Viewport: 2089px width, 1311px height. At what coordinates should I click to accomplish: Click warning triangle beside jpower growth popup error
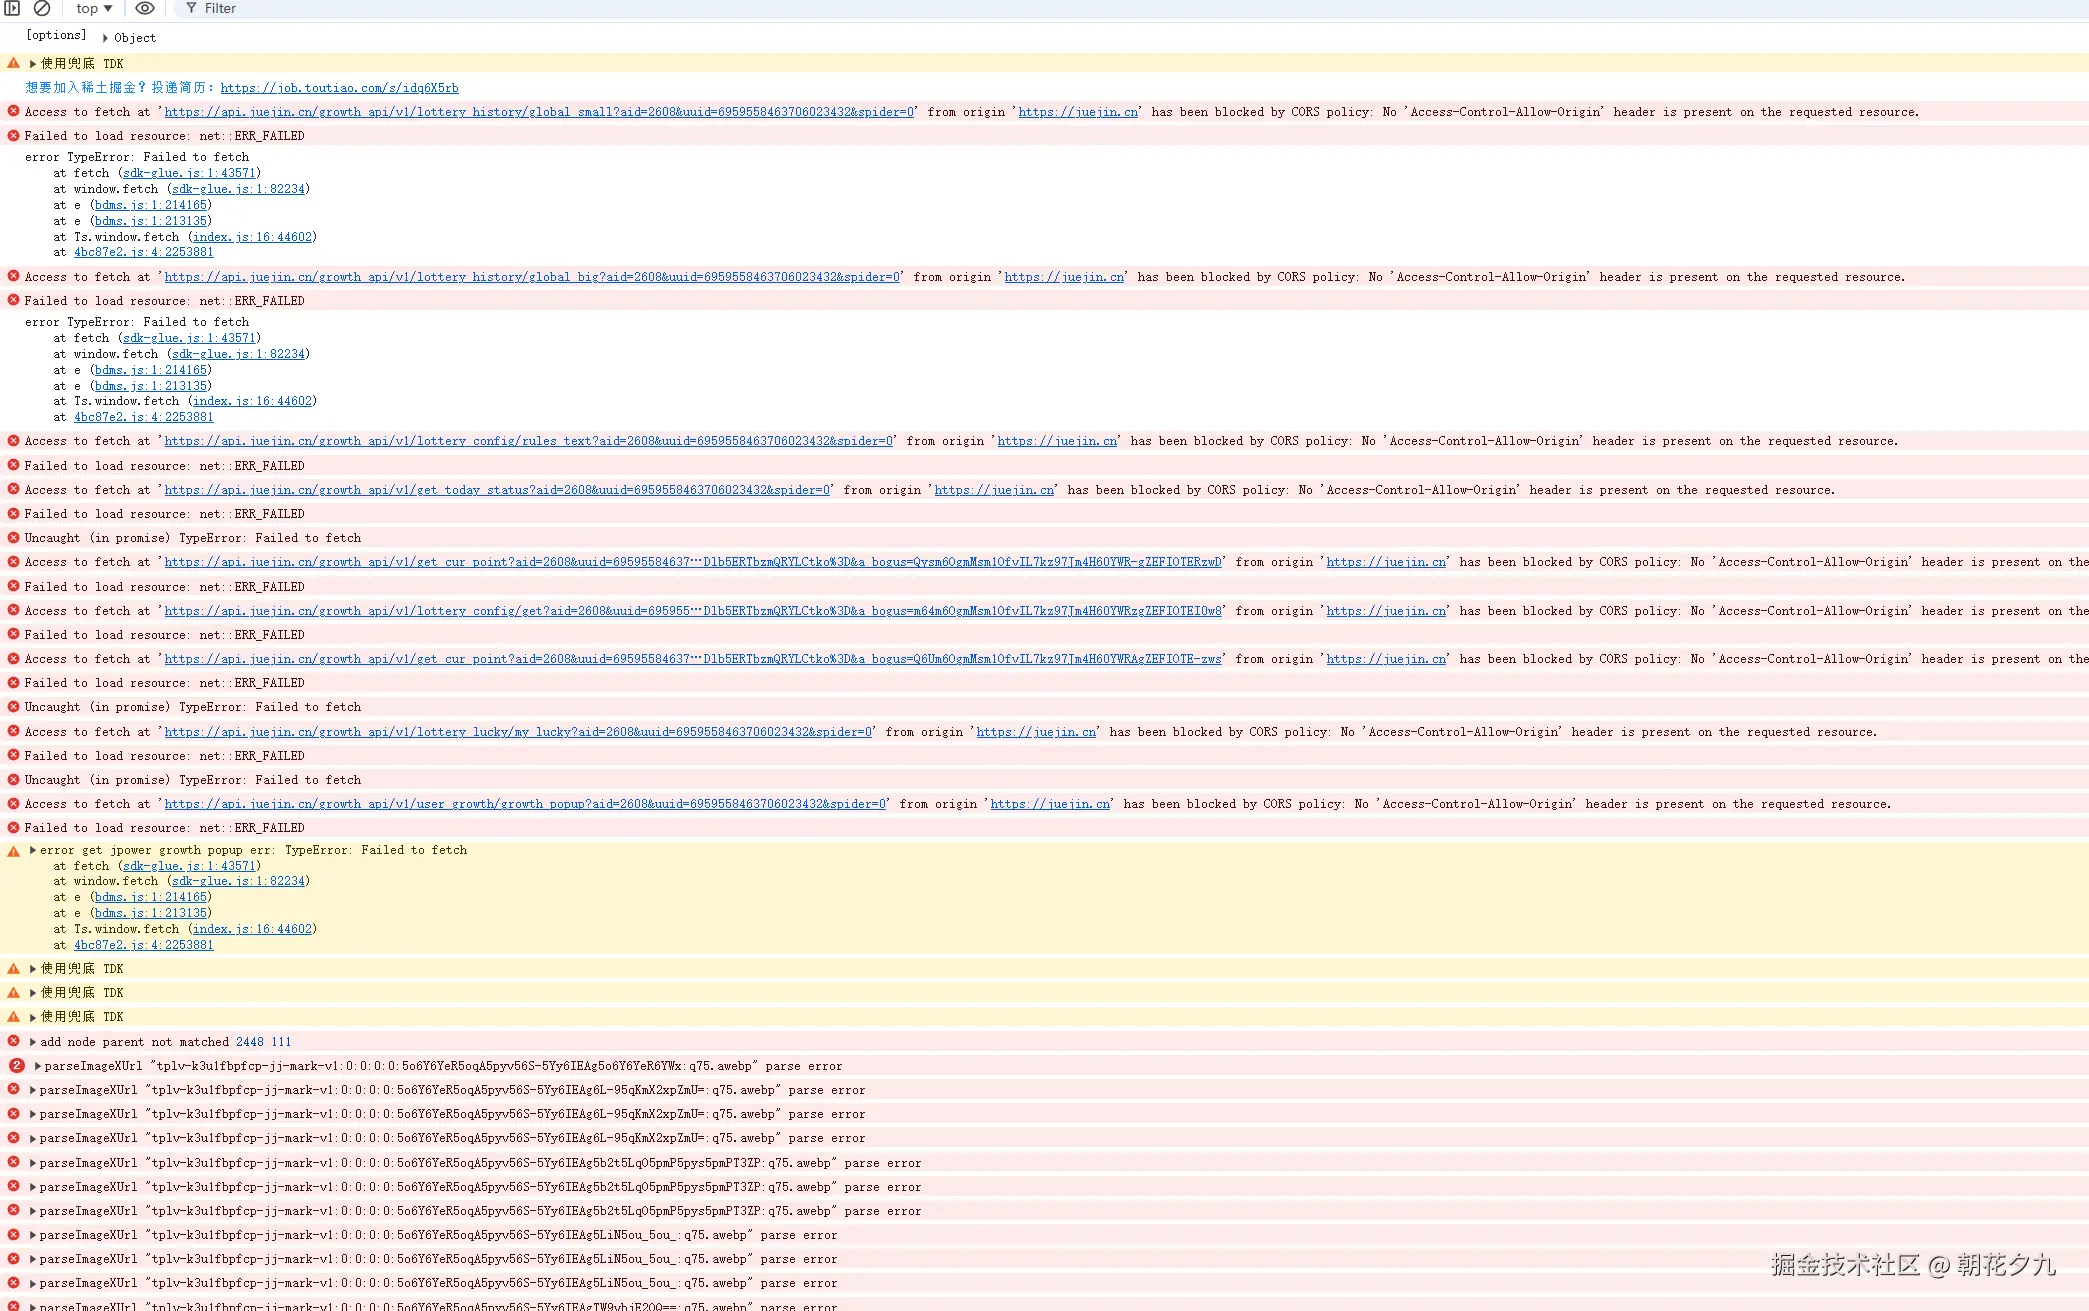(13, 851)
